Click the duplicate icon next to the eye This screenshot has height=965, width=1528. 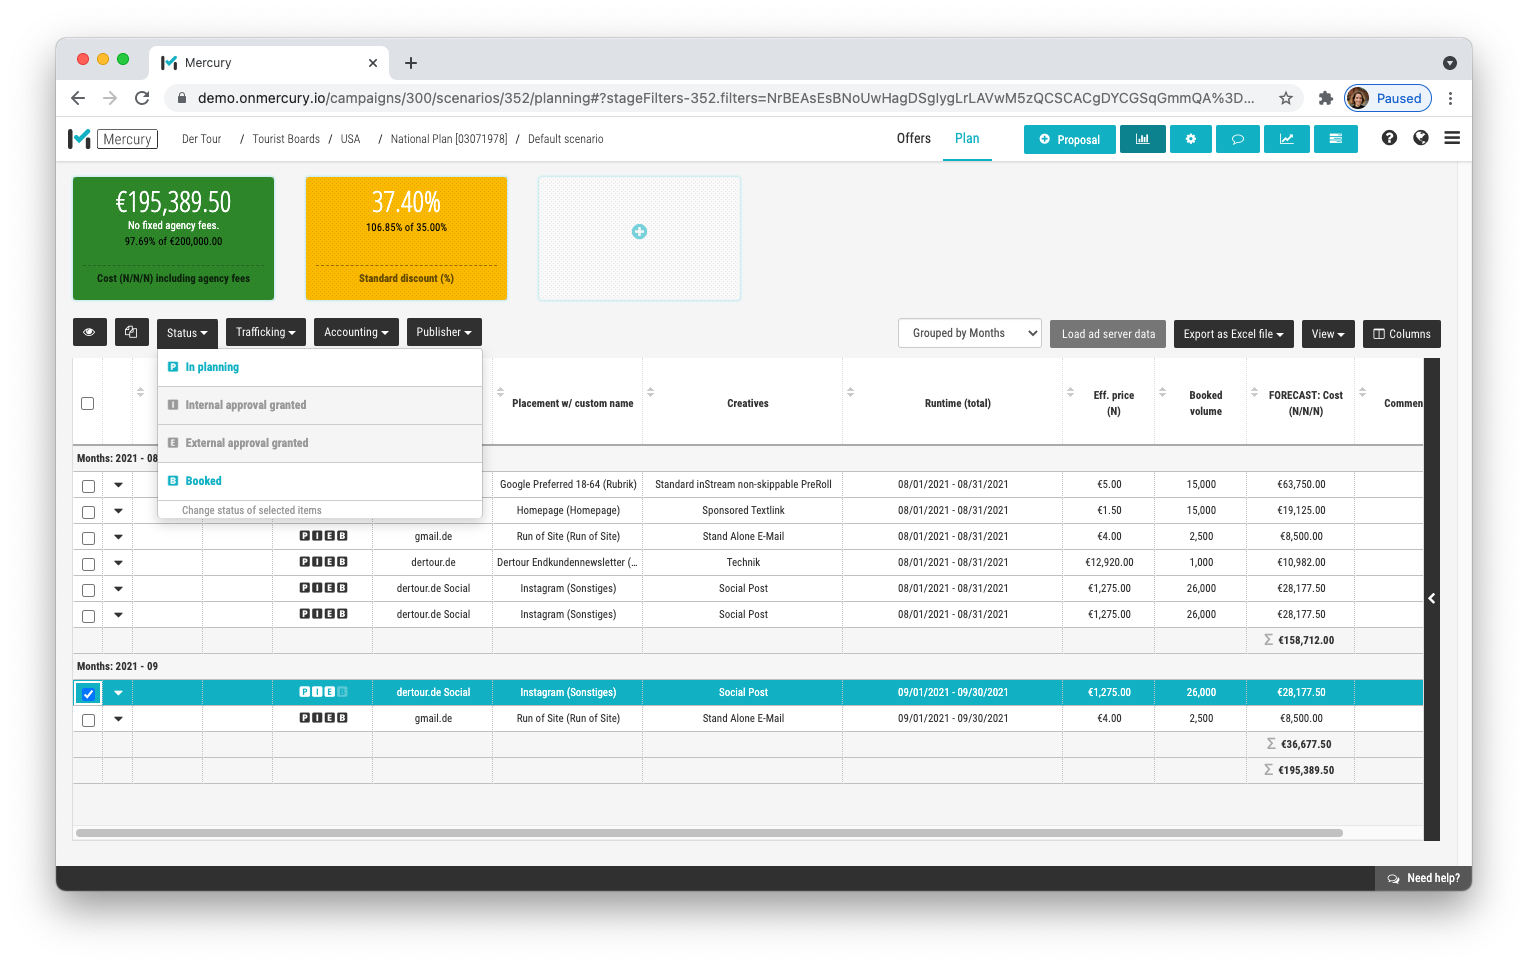click(x=131, y=331)
